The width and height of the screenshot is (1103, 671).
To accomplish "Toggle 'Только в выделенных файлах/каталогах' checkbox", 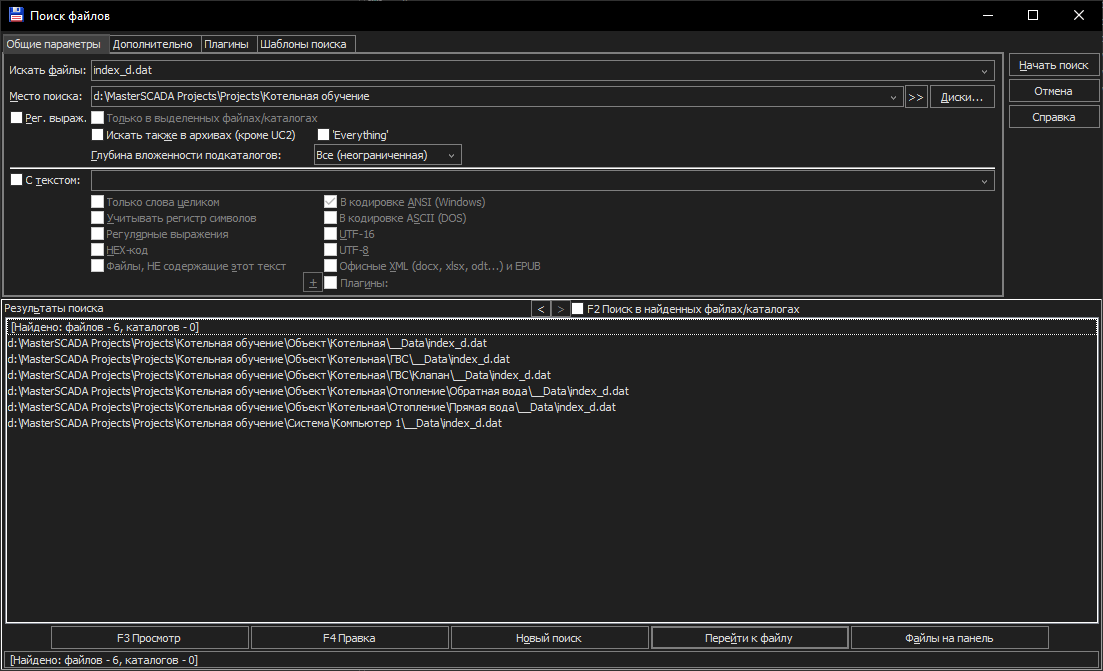I will [x=97, y=117].
